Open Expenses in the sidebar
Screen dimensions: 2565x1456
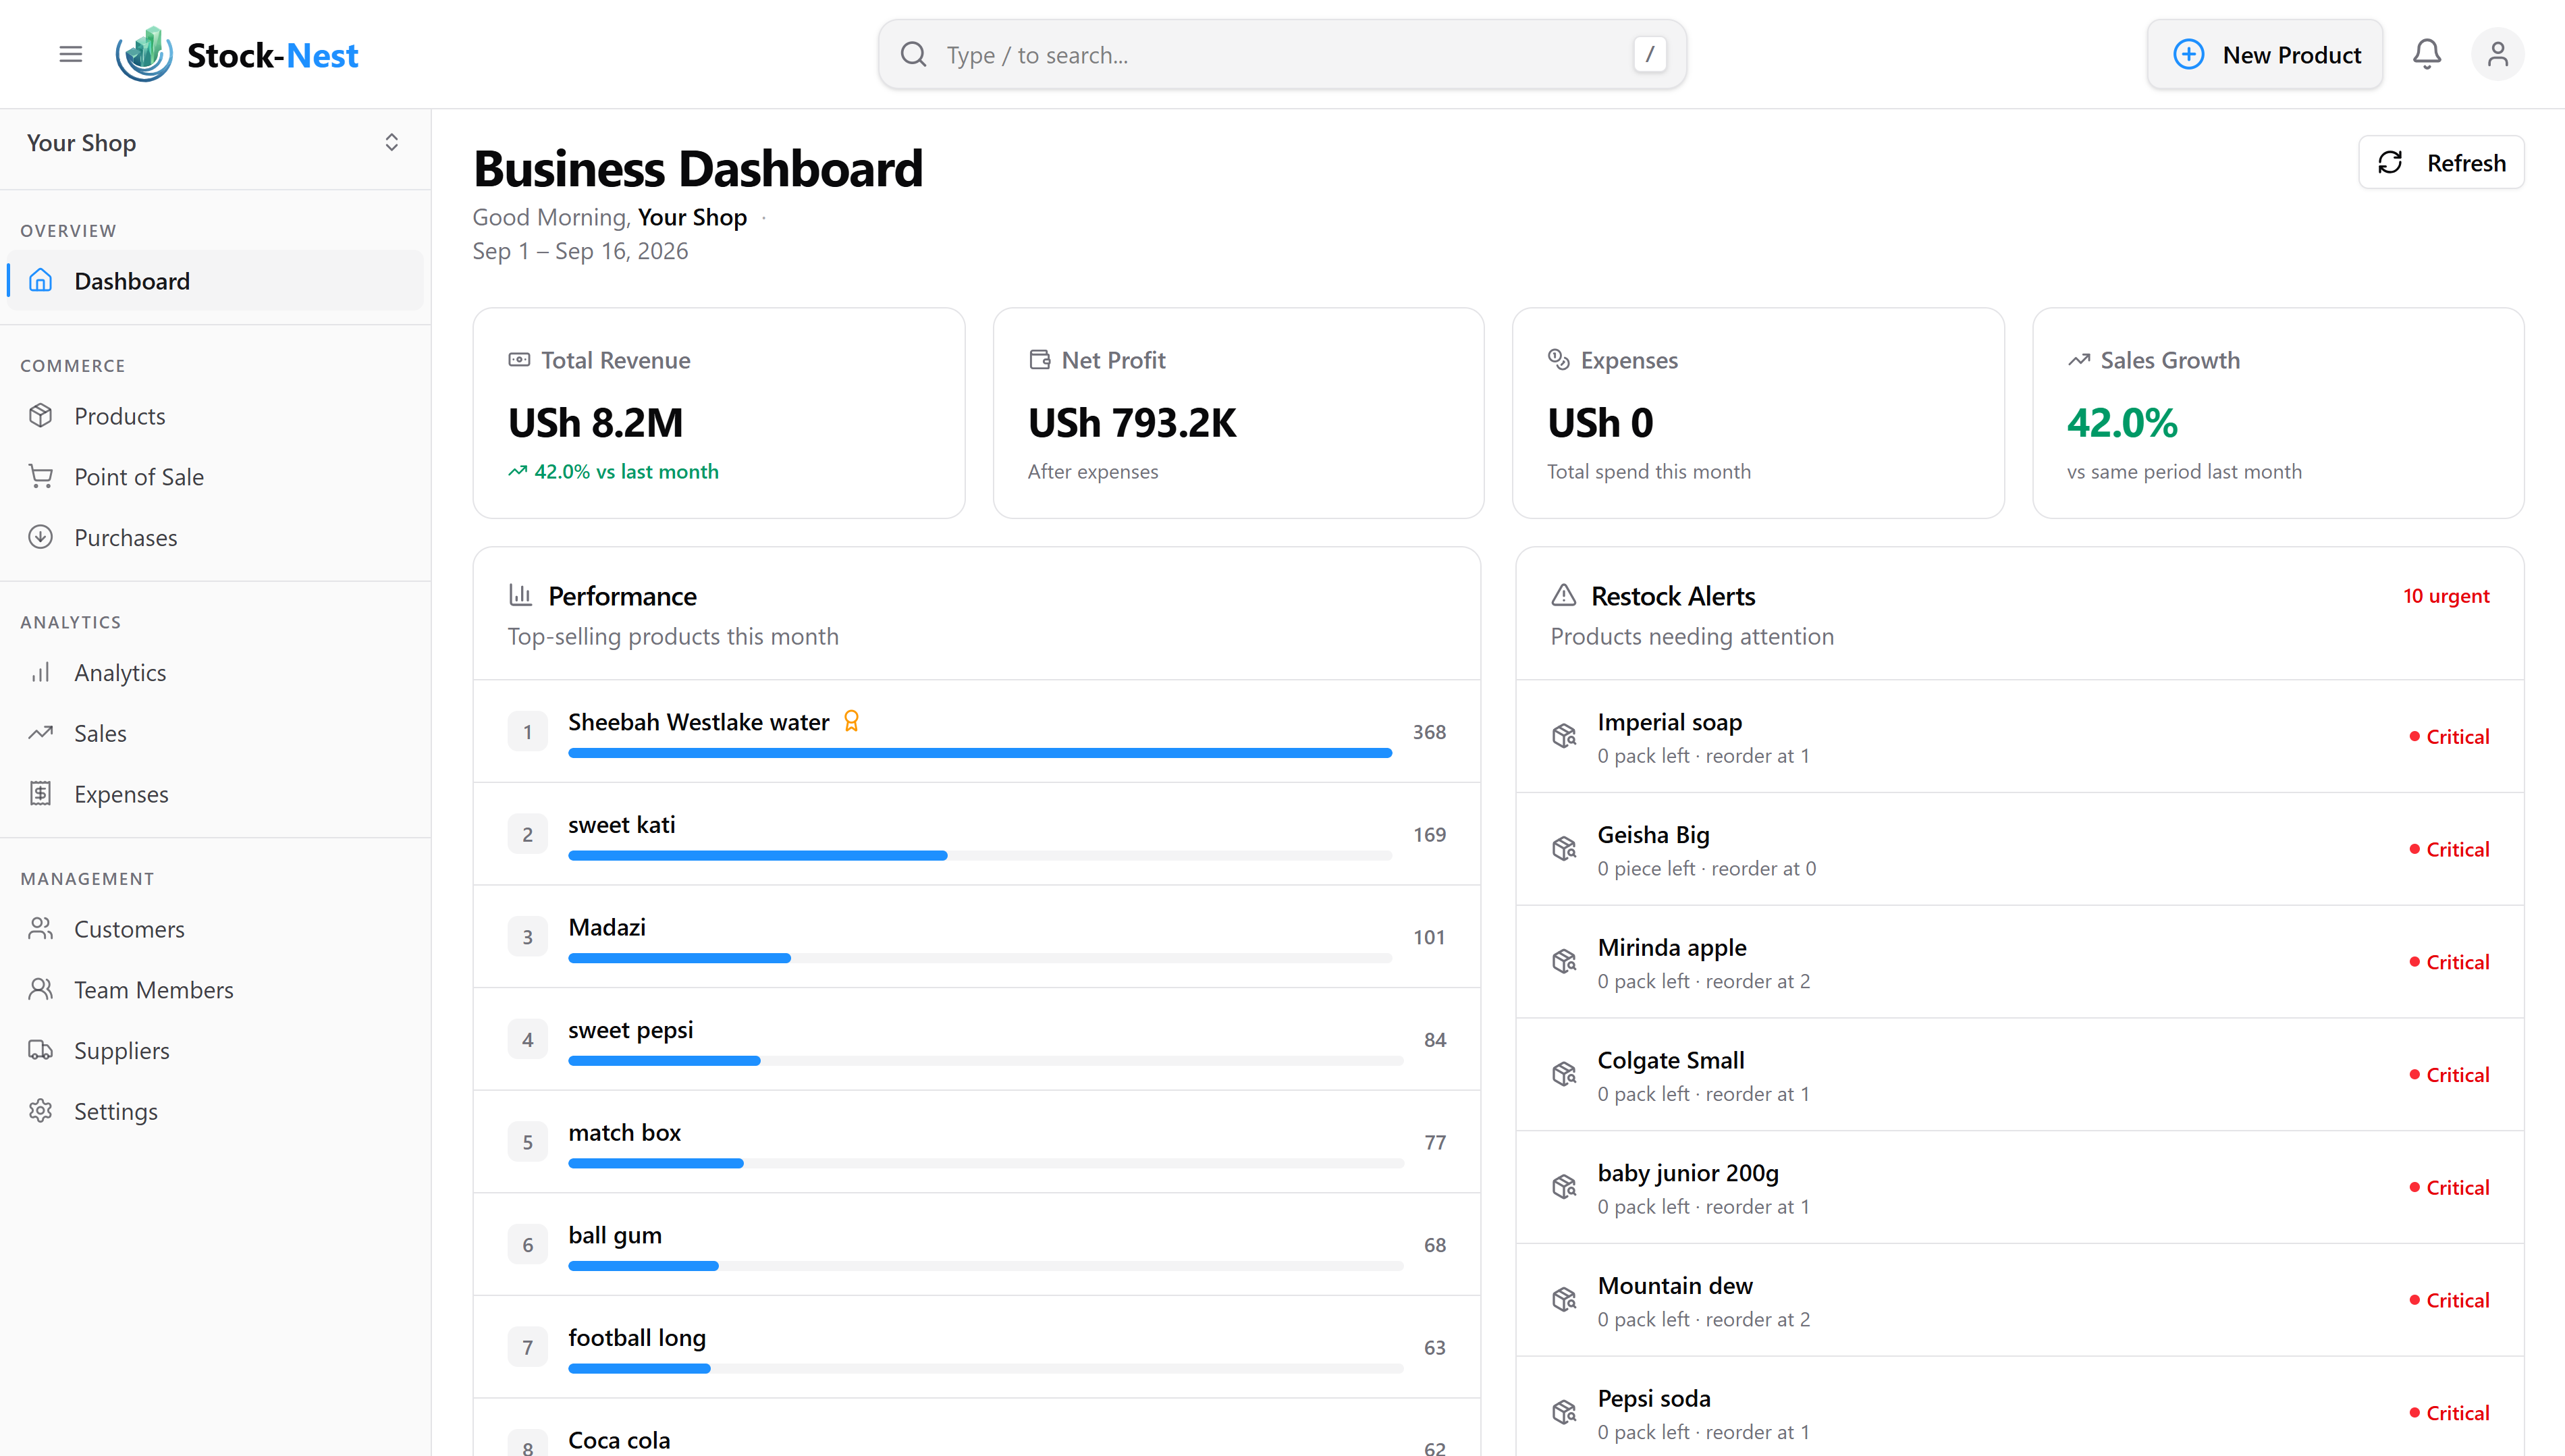click(x=215, y=794)
